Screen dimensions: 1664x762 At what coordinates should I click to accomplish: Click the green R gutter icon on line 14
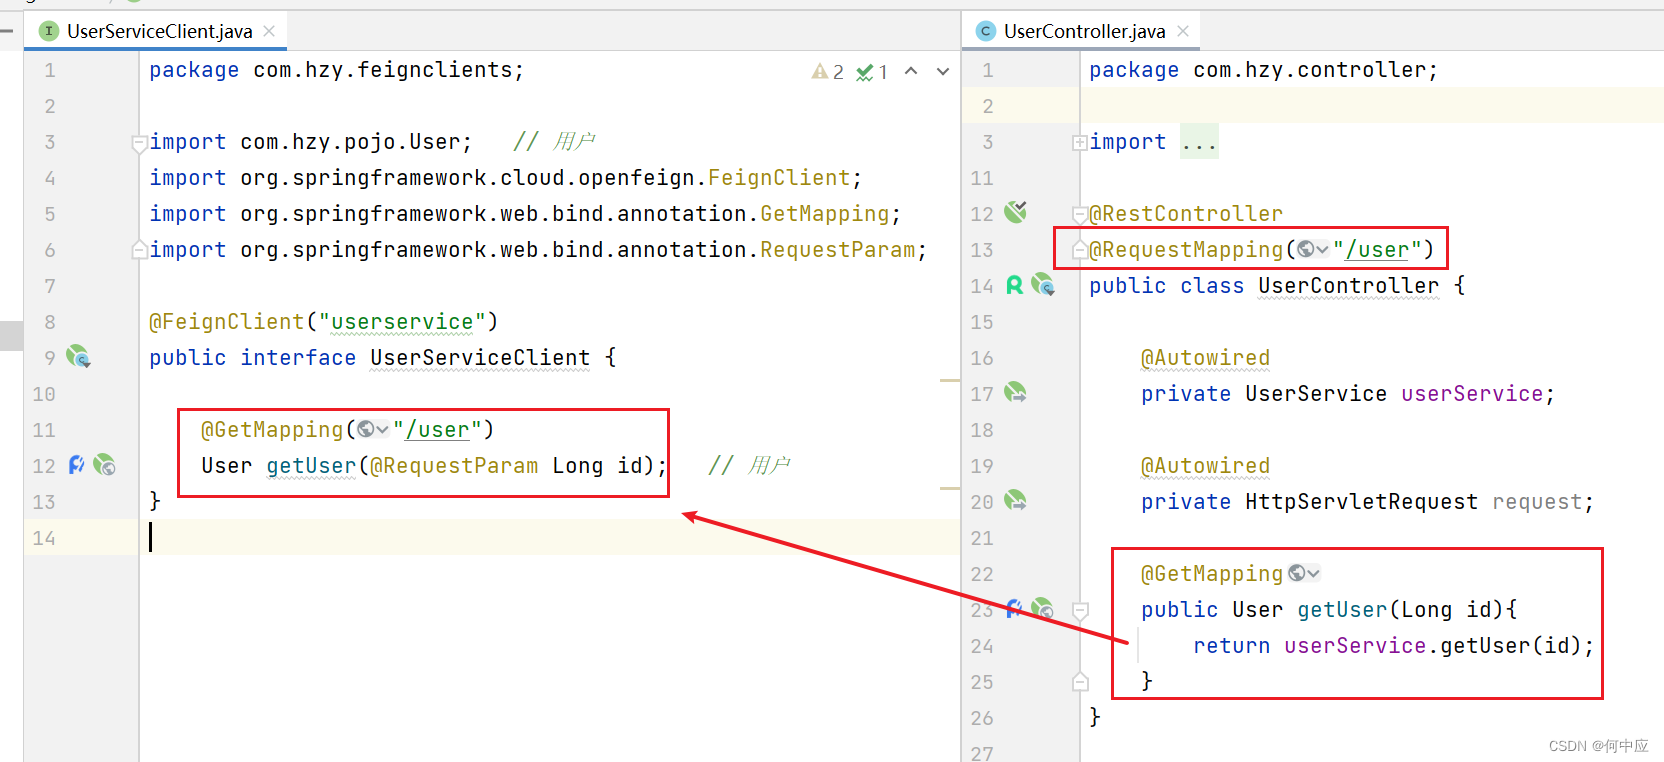[x=1014, y=285]
